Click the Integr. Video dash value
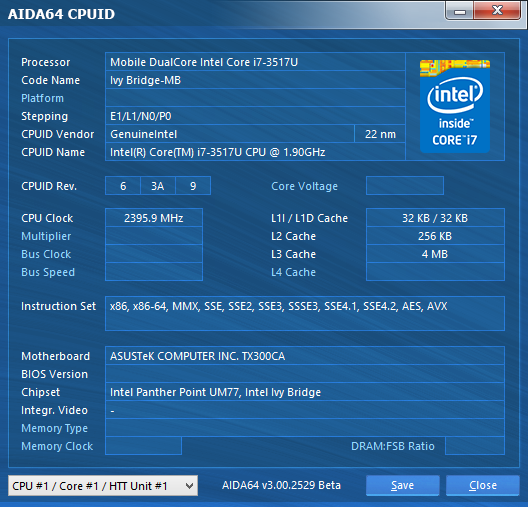This screenshot has height=507, width=528. click(305, 410)
